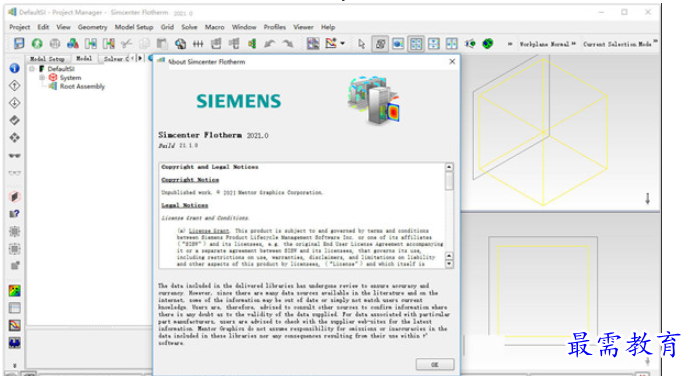Screen dimensions: 689x376
Task: Expand toolbar overflow chevron before Workplane Normal
Action: tap(510, 44)
